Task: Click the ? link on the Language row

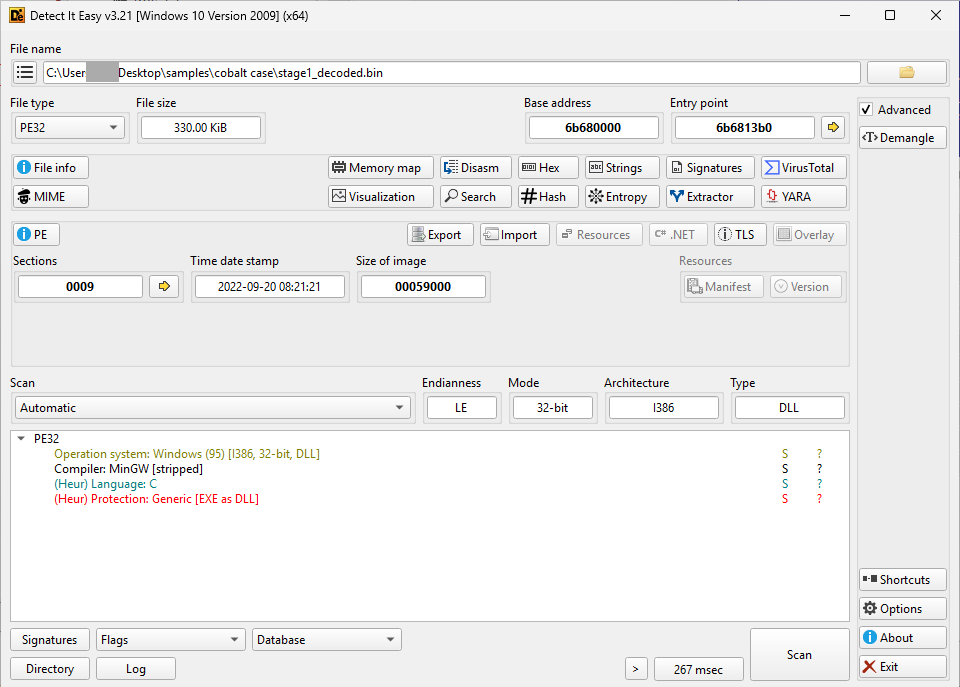Action: 820,484
